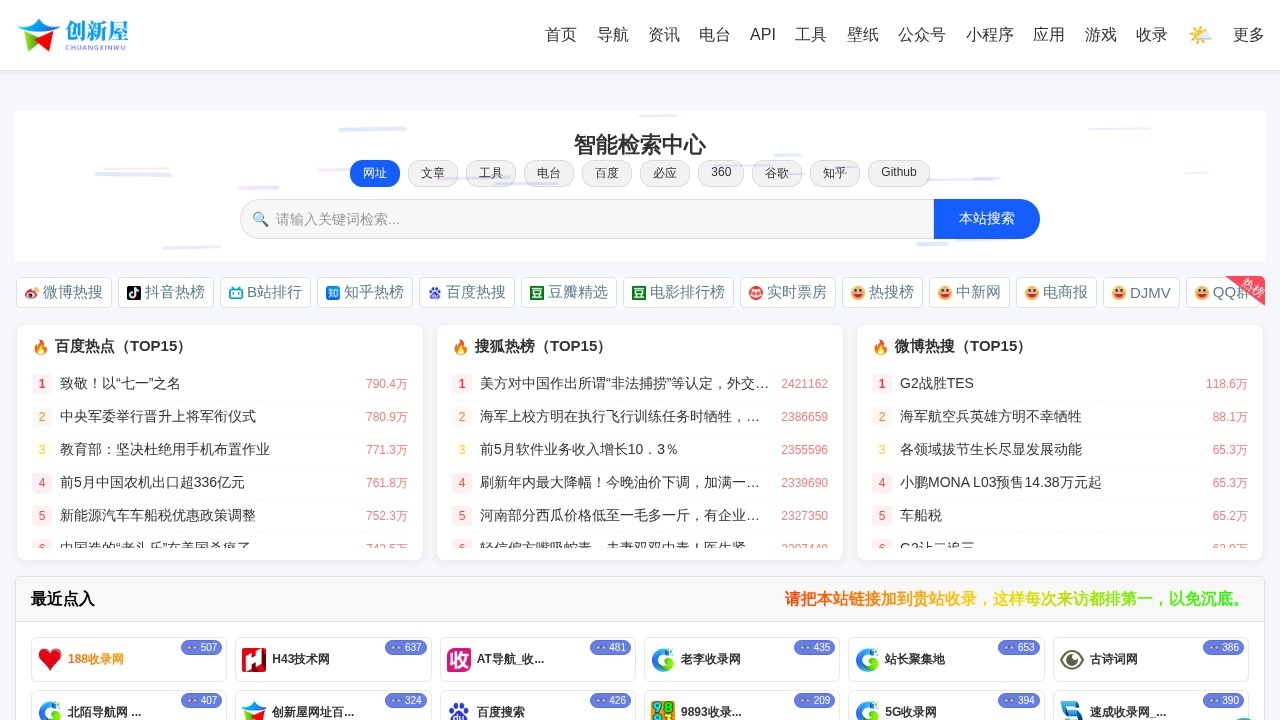Switch search engine to 百度
Screen dimensions: 1280x720
[x=607, y=173]
